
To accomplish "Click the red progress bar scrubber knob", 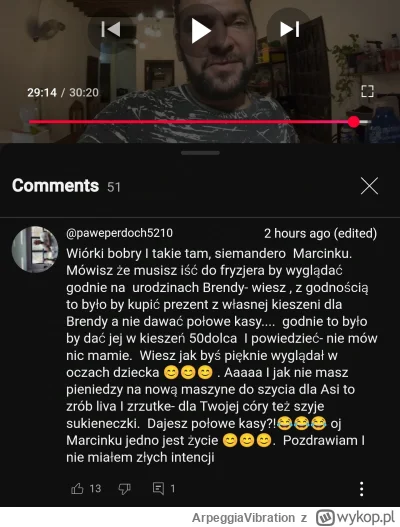I will click(354, 122).
